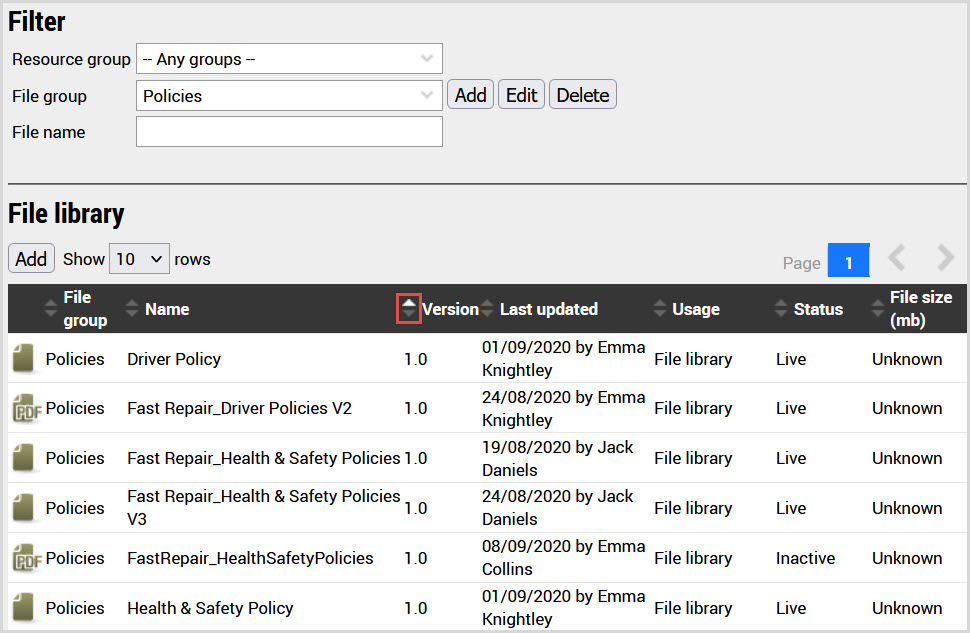Sort by Usage column arrows
970x633 pixels.
click(659, 309)
